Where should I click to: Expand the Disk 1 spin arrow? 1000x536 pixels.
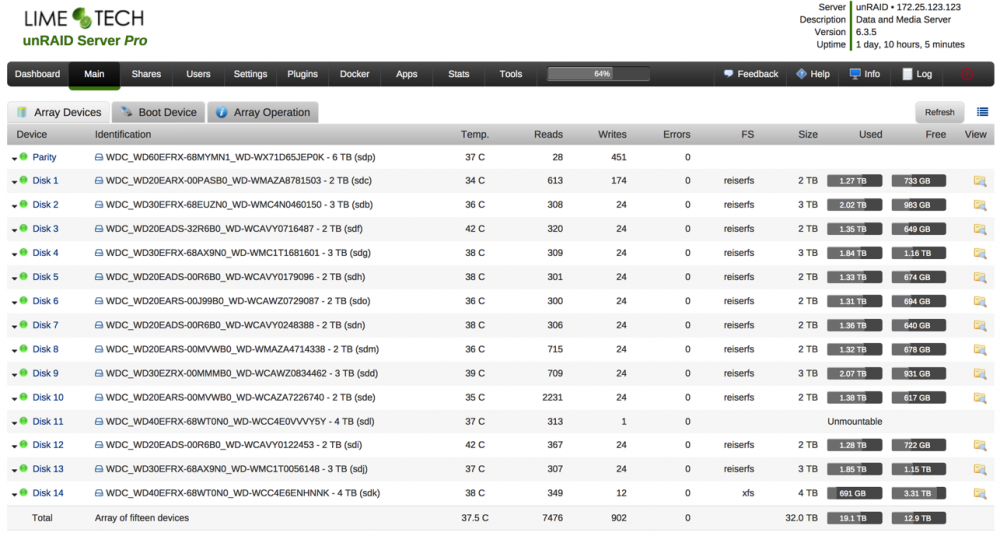[14, 182]
